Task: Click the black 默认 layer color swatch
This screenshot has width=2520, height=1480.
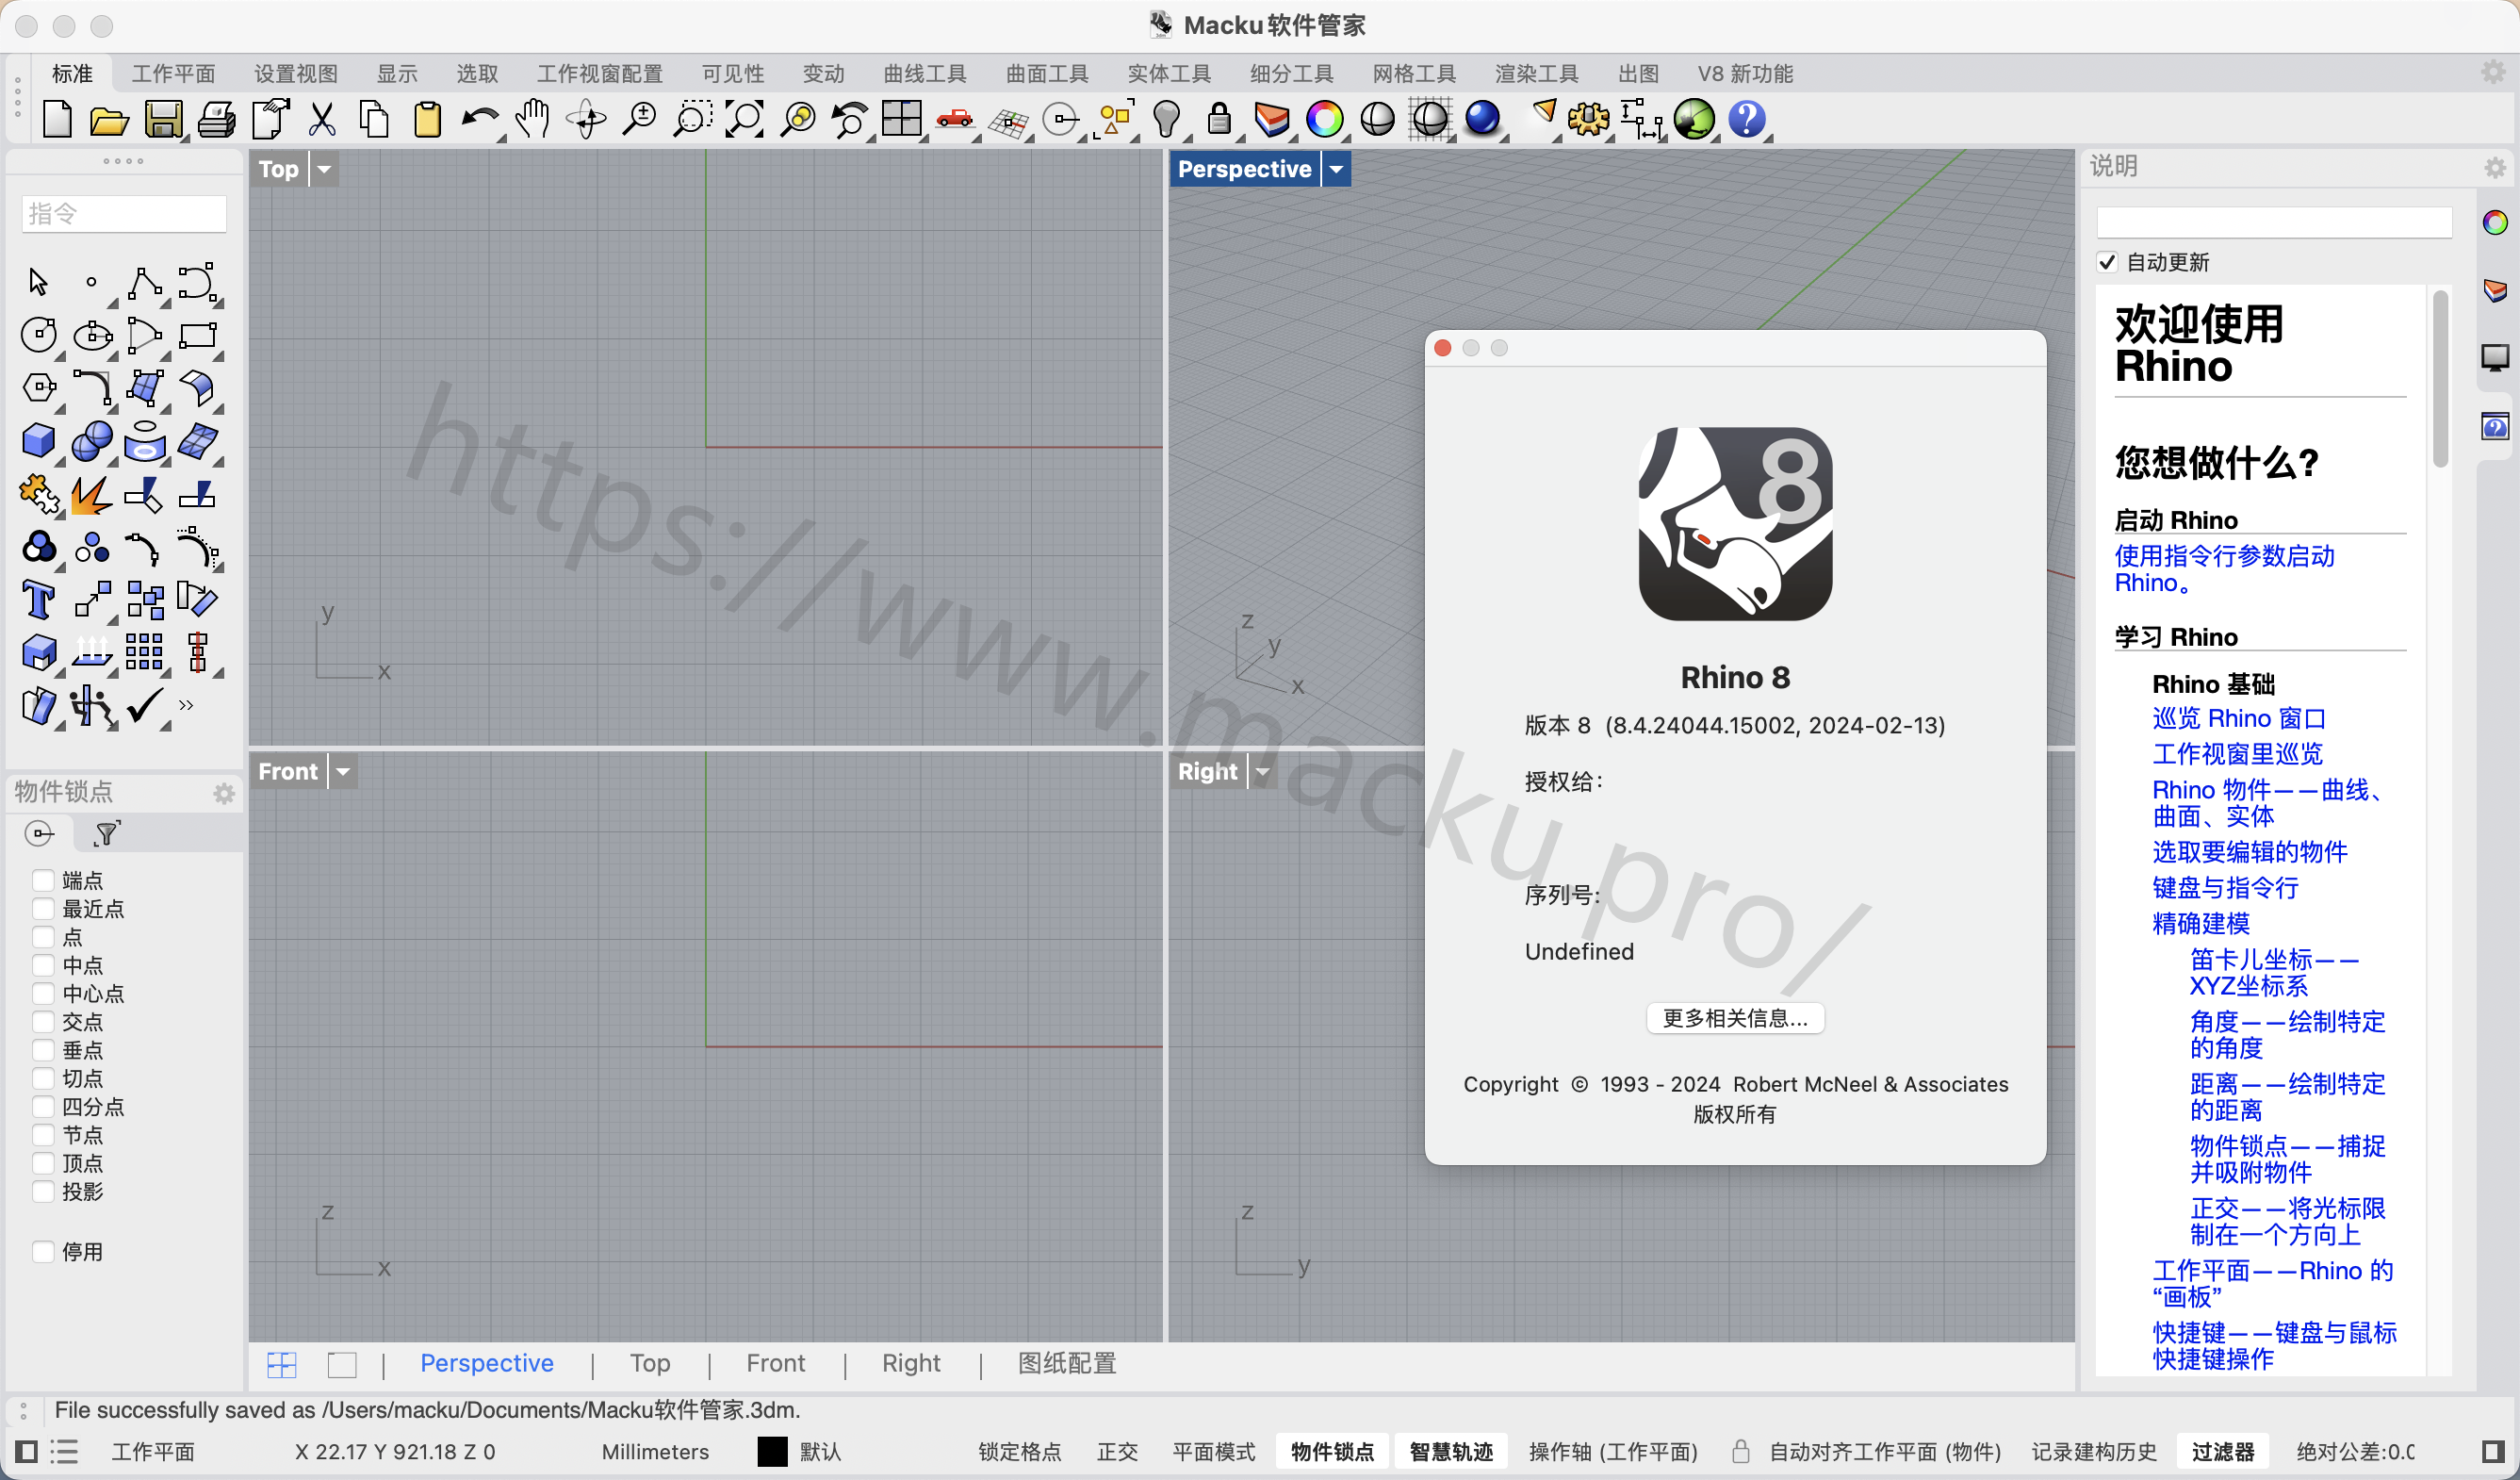Action: (x=772, y=1451)
